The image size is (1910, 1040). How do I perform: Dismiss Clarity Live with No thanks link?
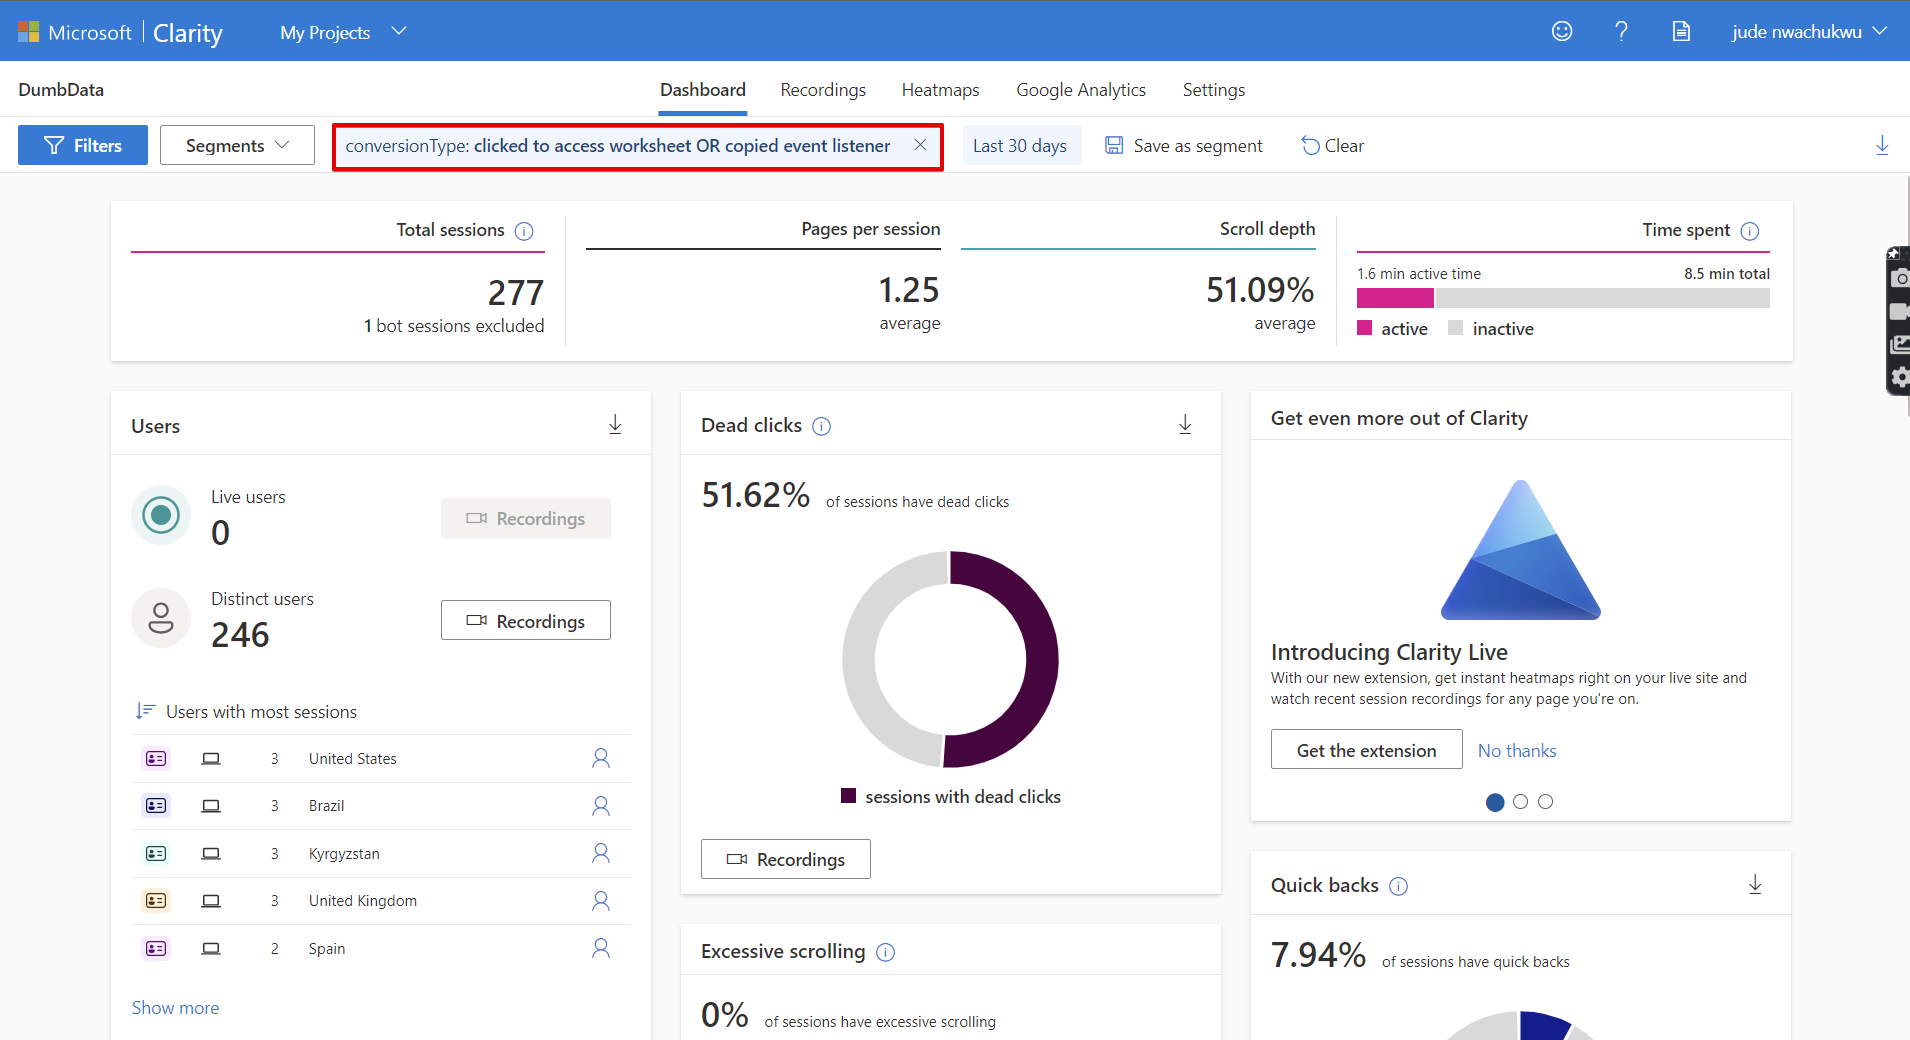click(1516, 750)
